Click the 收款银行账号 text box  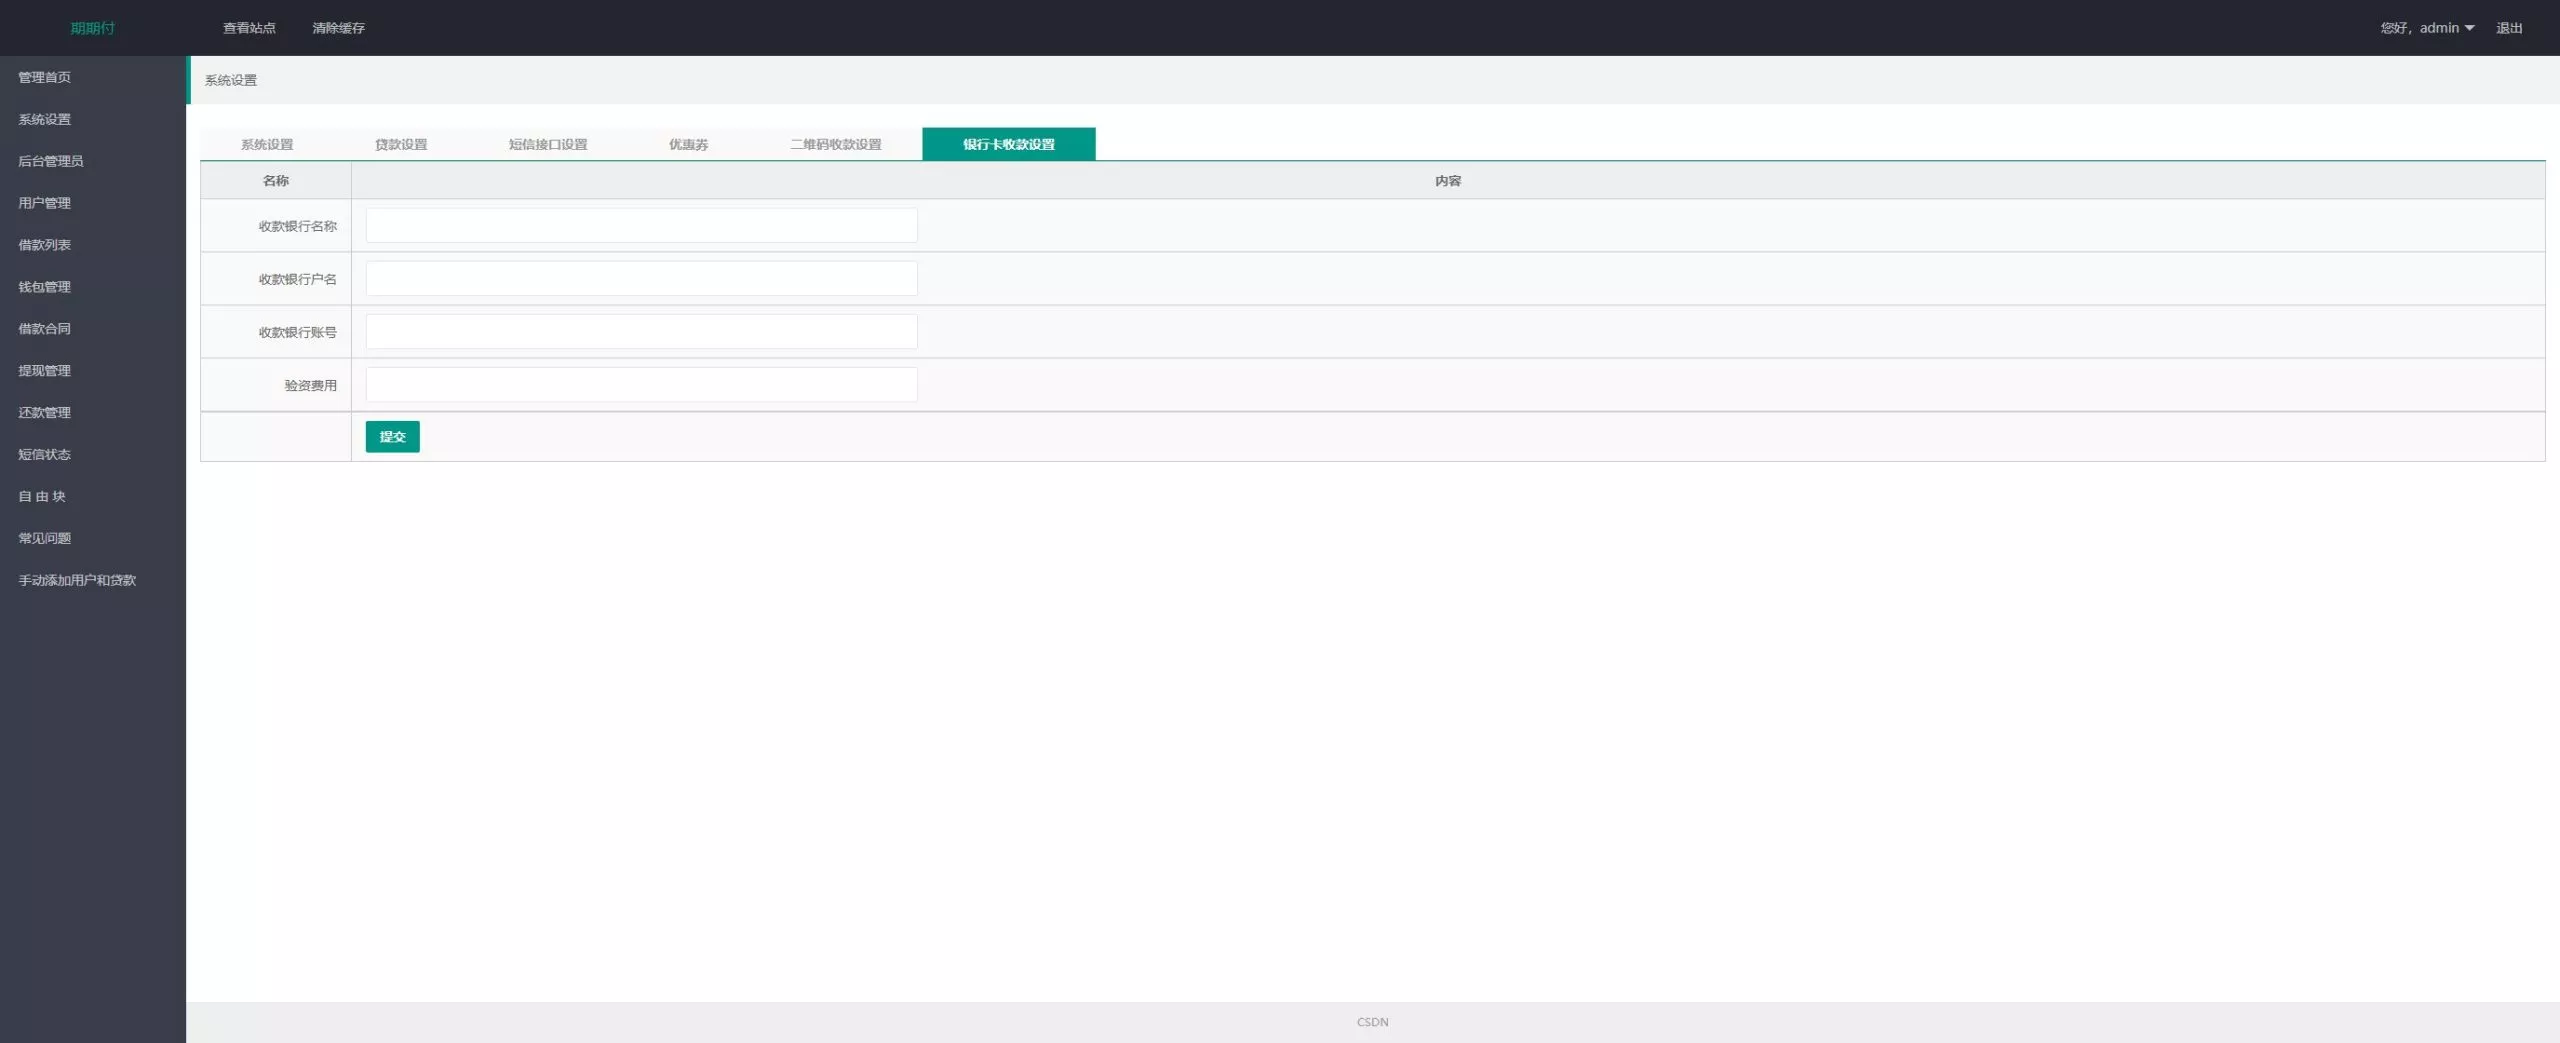[x=641, y=331]
